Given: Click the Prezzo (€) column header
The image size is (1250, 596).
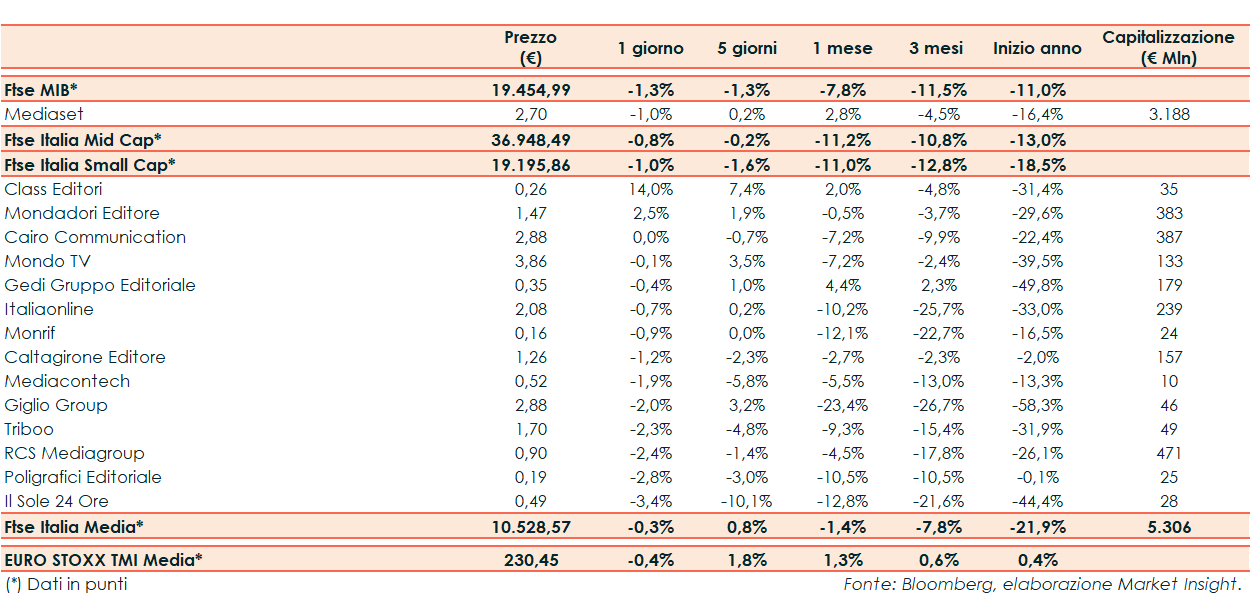Looking at the screenshot, I should click(530, 47).
